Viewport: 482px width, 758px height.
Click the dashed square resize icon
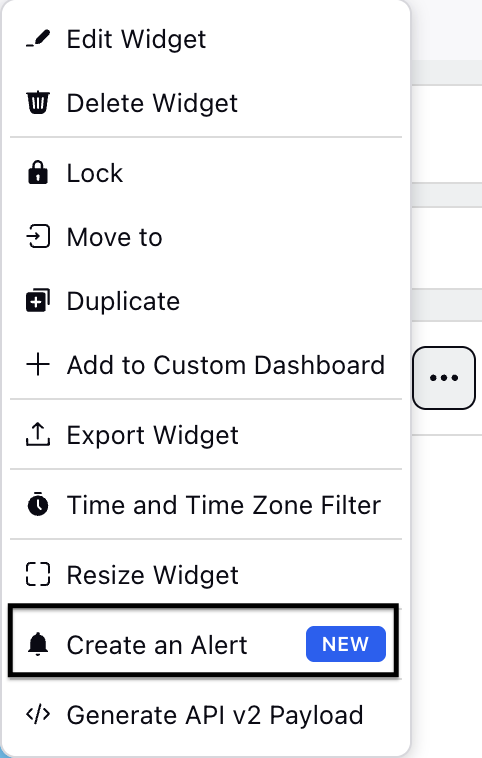pos(38,574)
